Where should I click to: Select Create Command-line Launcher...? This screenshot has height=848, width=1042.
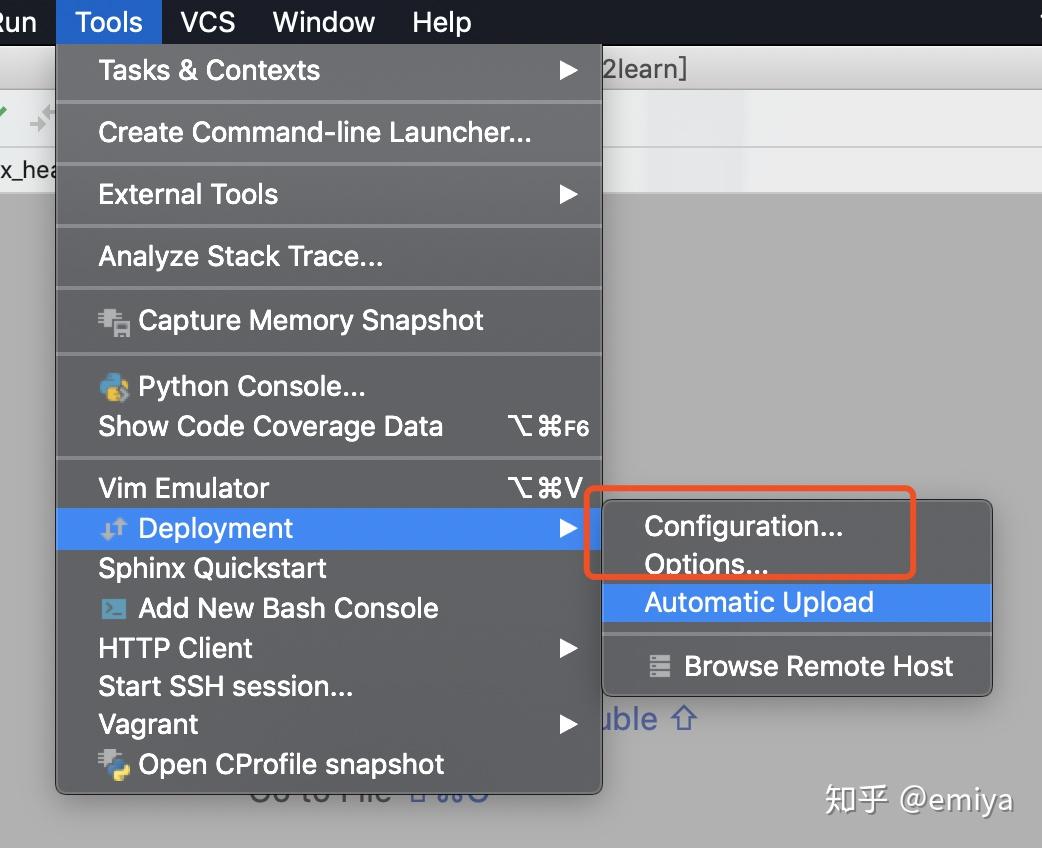(314, 132)
